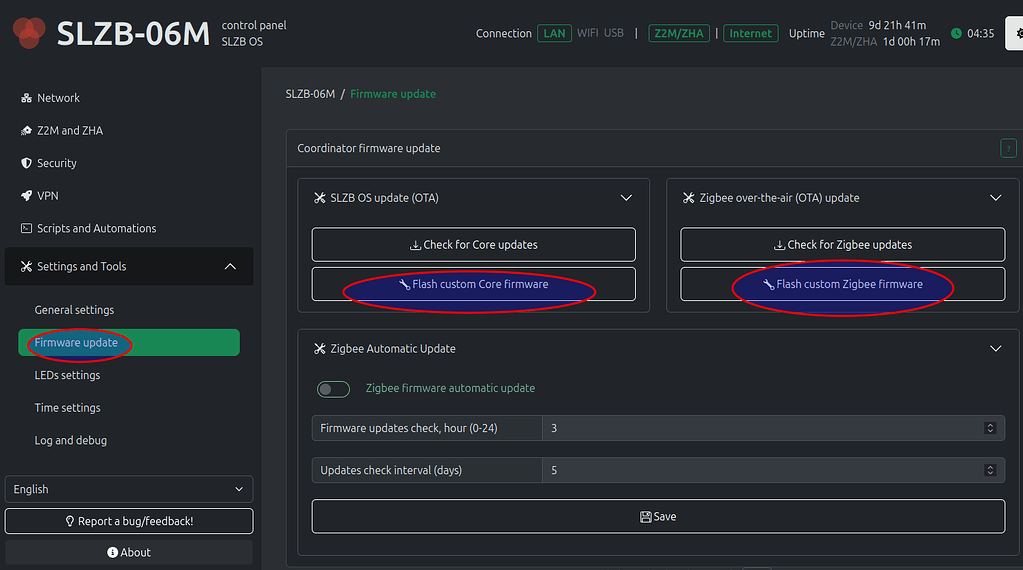Save the Zigbee automatic update settings
The image size is (1023, 570).
[x=658, y=517]
